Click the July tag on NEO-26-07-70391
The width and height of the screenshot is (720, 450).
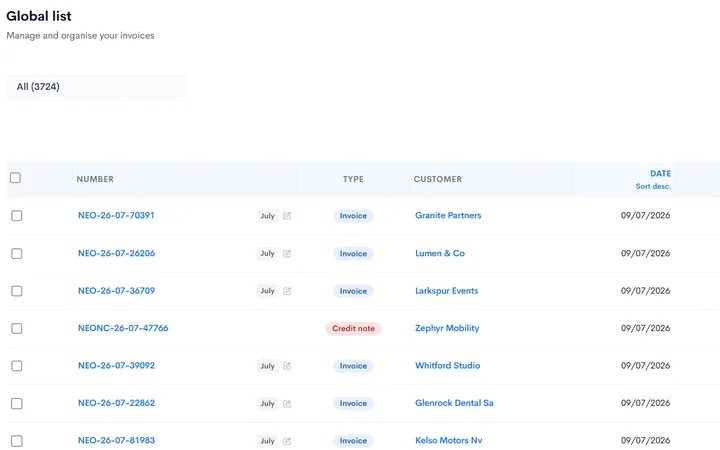(267, 216)
